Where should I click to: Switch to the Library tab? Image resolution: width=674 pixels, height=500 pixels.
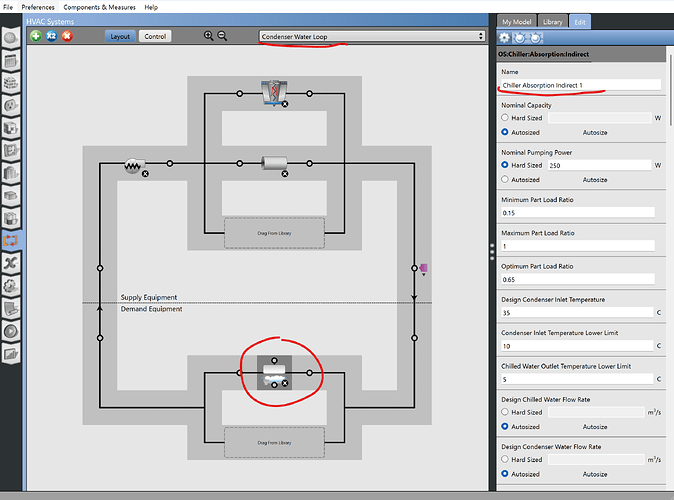[552, 21]
